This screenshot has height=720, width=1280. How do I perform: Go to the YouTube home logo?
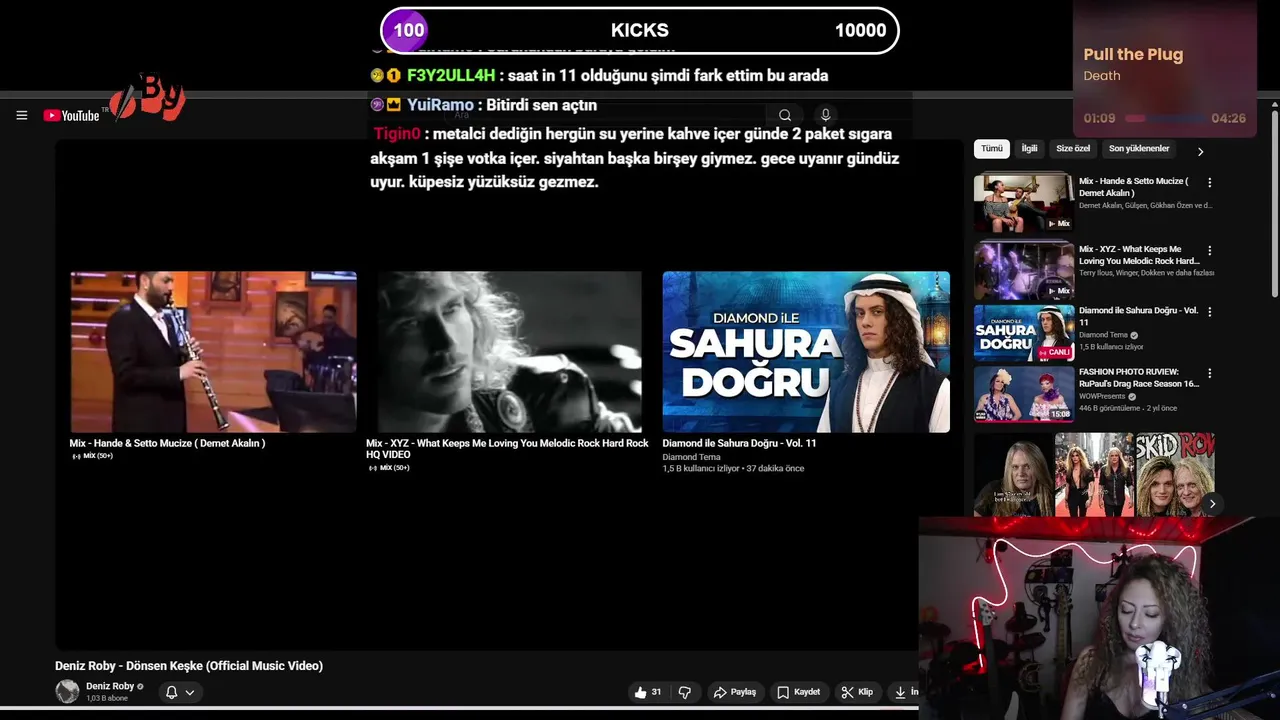[72, 116]
